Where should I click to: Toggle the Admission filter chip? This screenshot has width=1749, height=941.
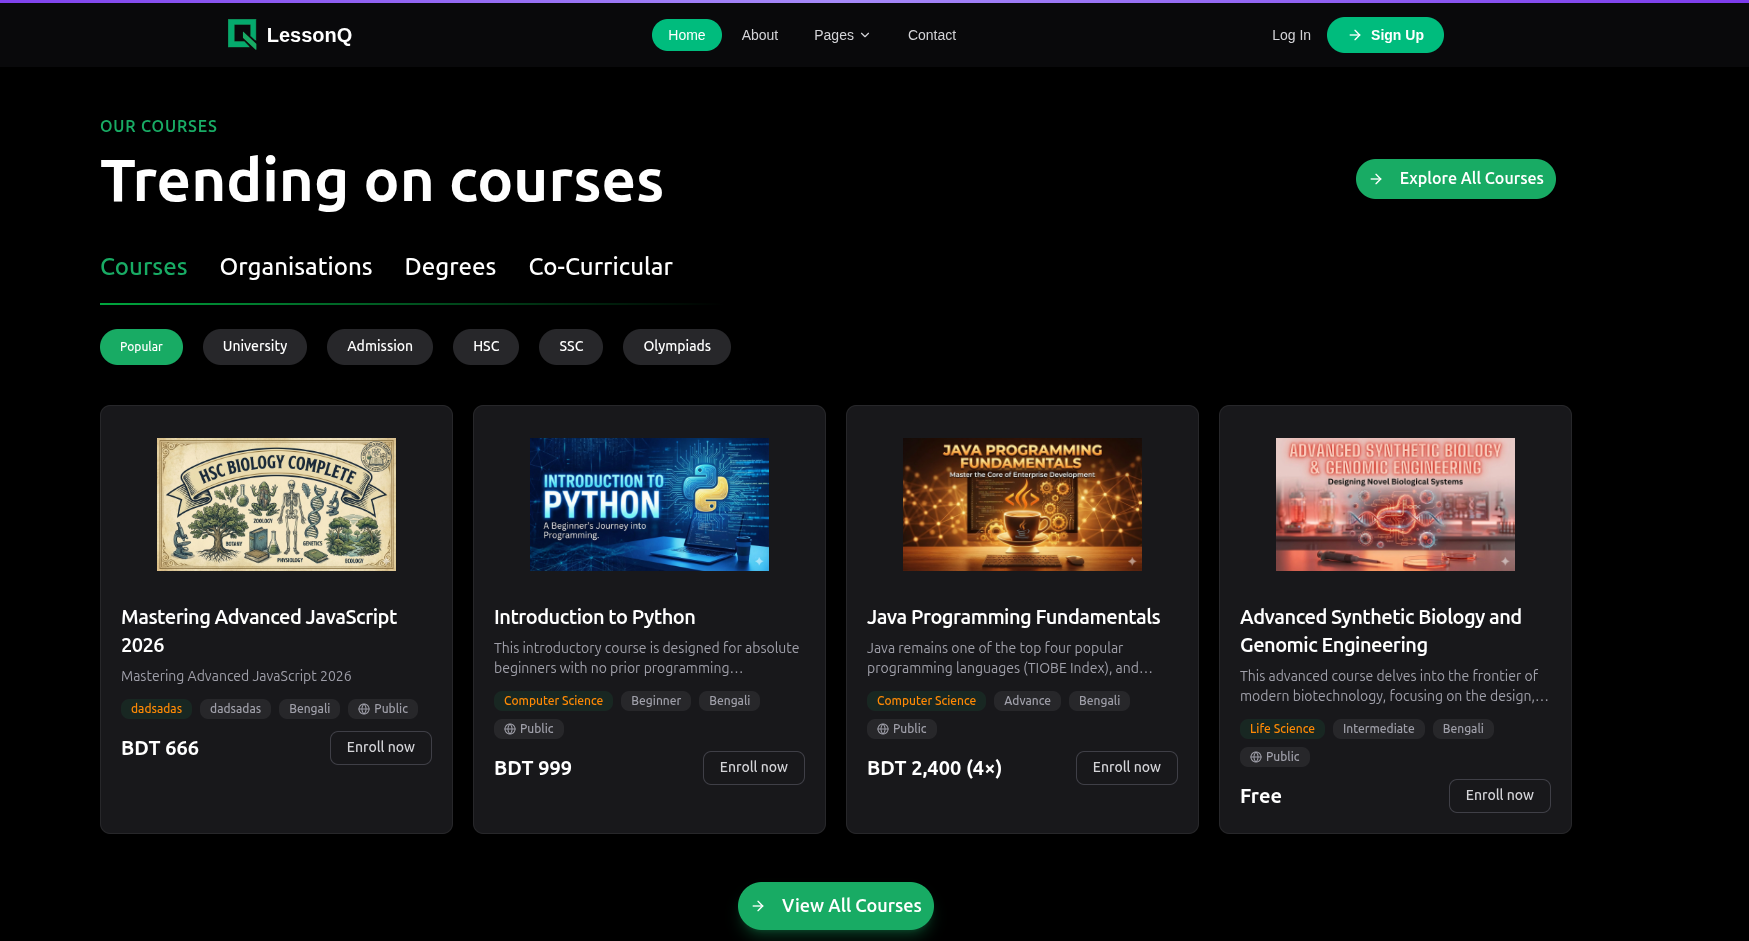click(380, 346)
